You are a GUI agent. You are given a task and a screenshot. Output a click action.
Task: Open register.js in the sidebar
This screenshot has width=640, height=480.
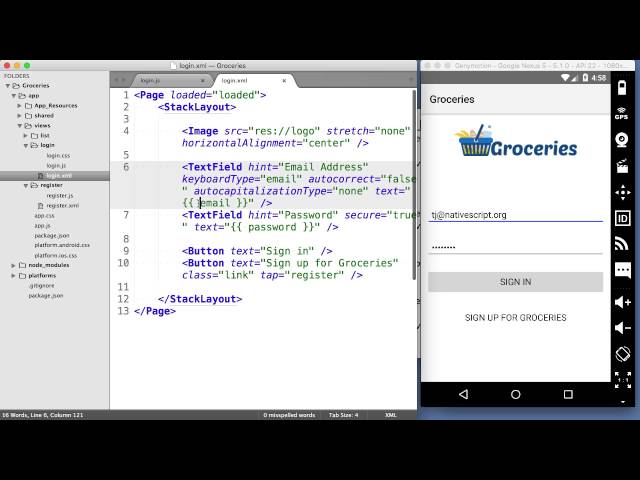tap(60, 196)
